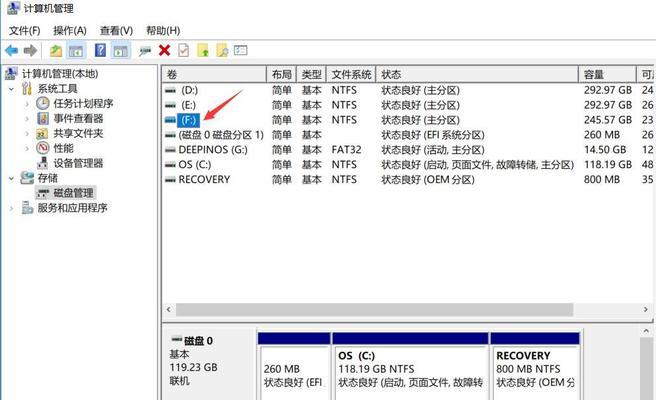Expand the 性能 node
656x400 pixels.
27,149
